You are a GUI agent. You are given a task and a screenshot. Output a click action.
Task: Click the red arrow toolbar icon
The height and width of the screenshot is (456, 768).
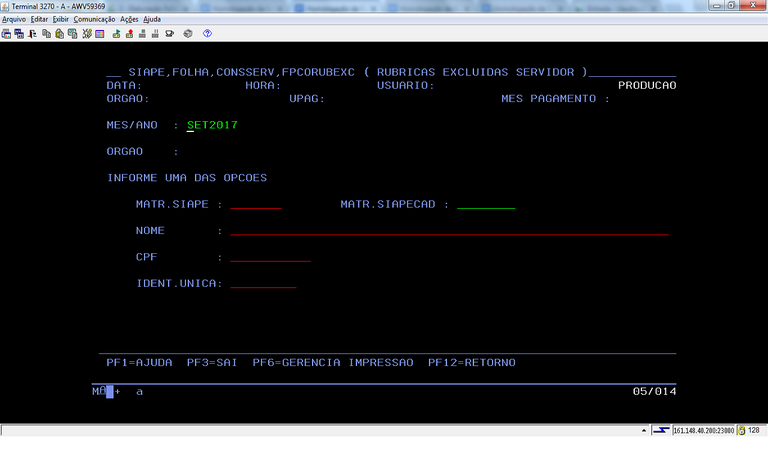pos(129,33)
